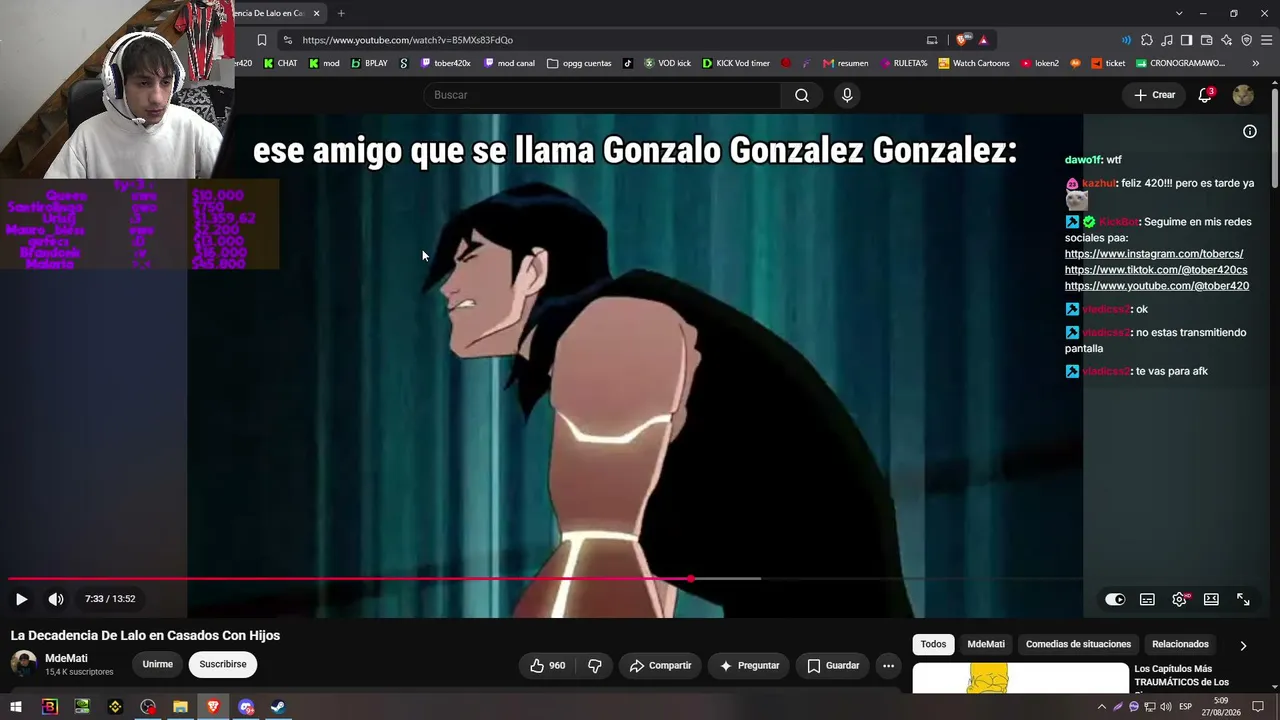Start voice search with the microphone icon

[x=847, y=95]
